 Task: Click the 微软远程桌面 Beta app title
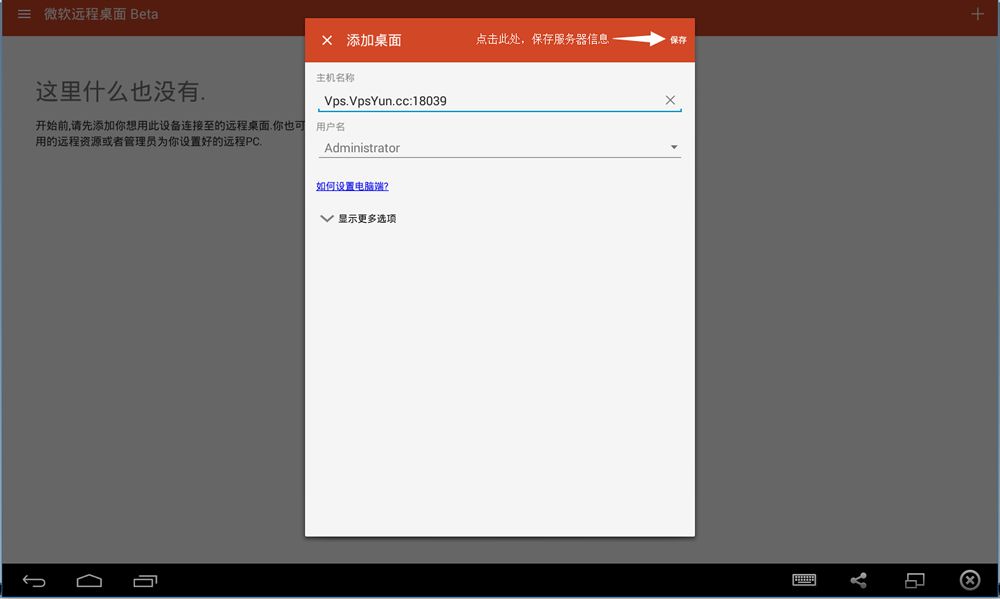click(101, 14)
